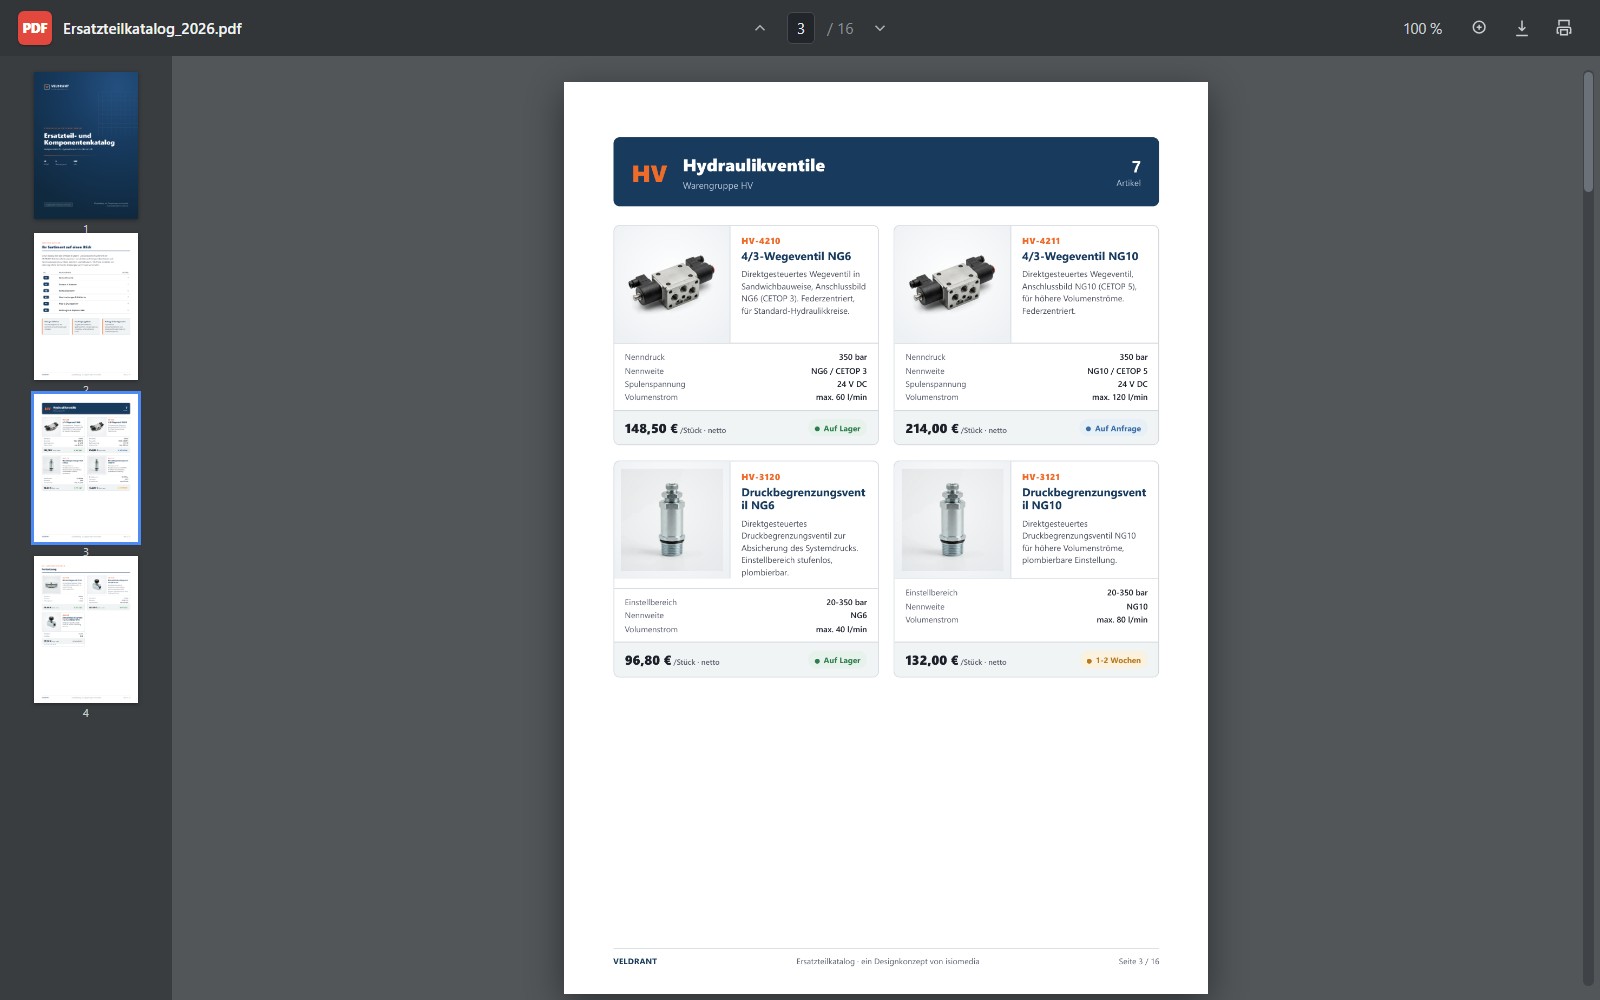Click the Auf Anfrage badge

1113,429
